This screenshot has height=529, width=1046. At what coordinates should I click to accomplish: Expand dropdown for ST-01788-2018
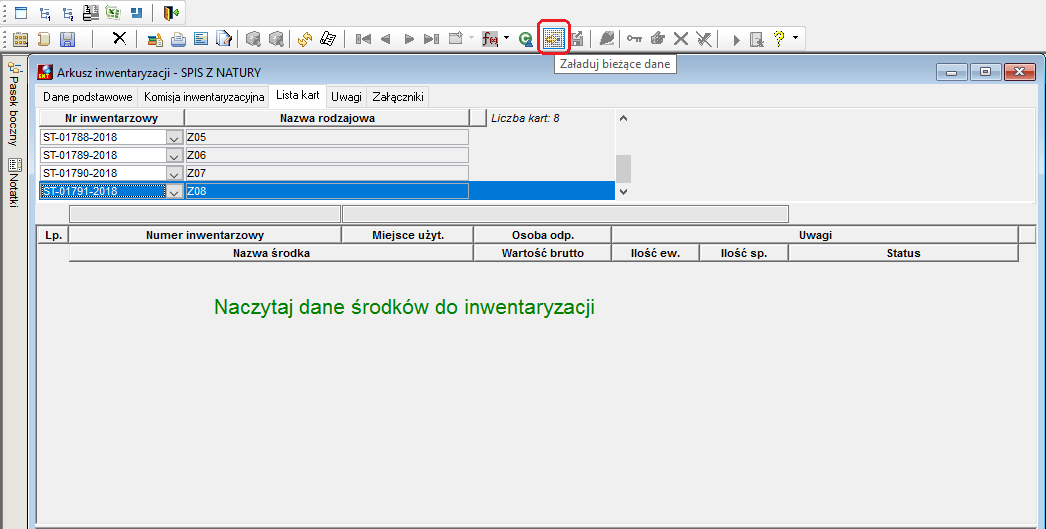coord(174,137)
